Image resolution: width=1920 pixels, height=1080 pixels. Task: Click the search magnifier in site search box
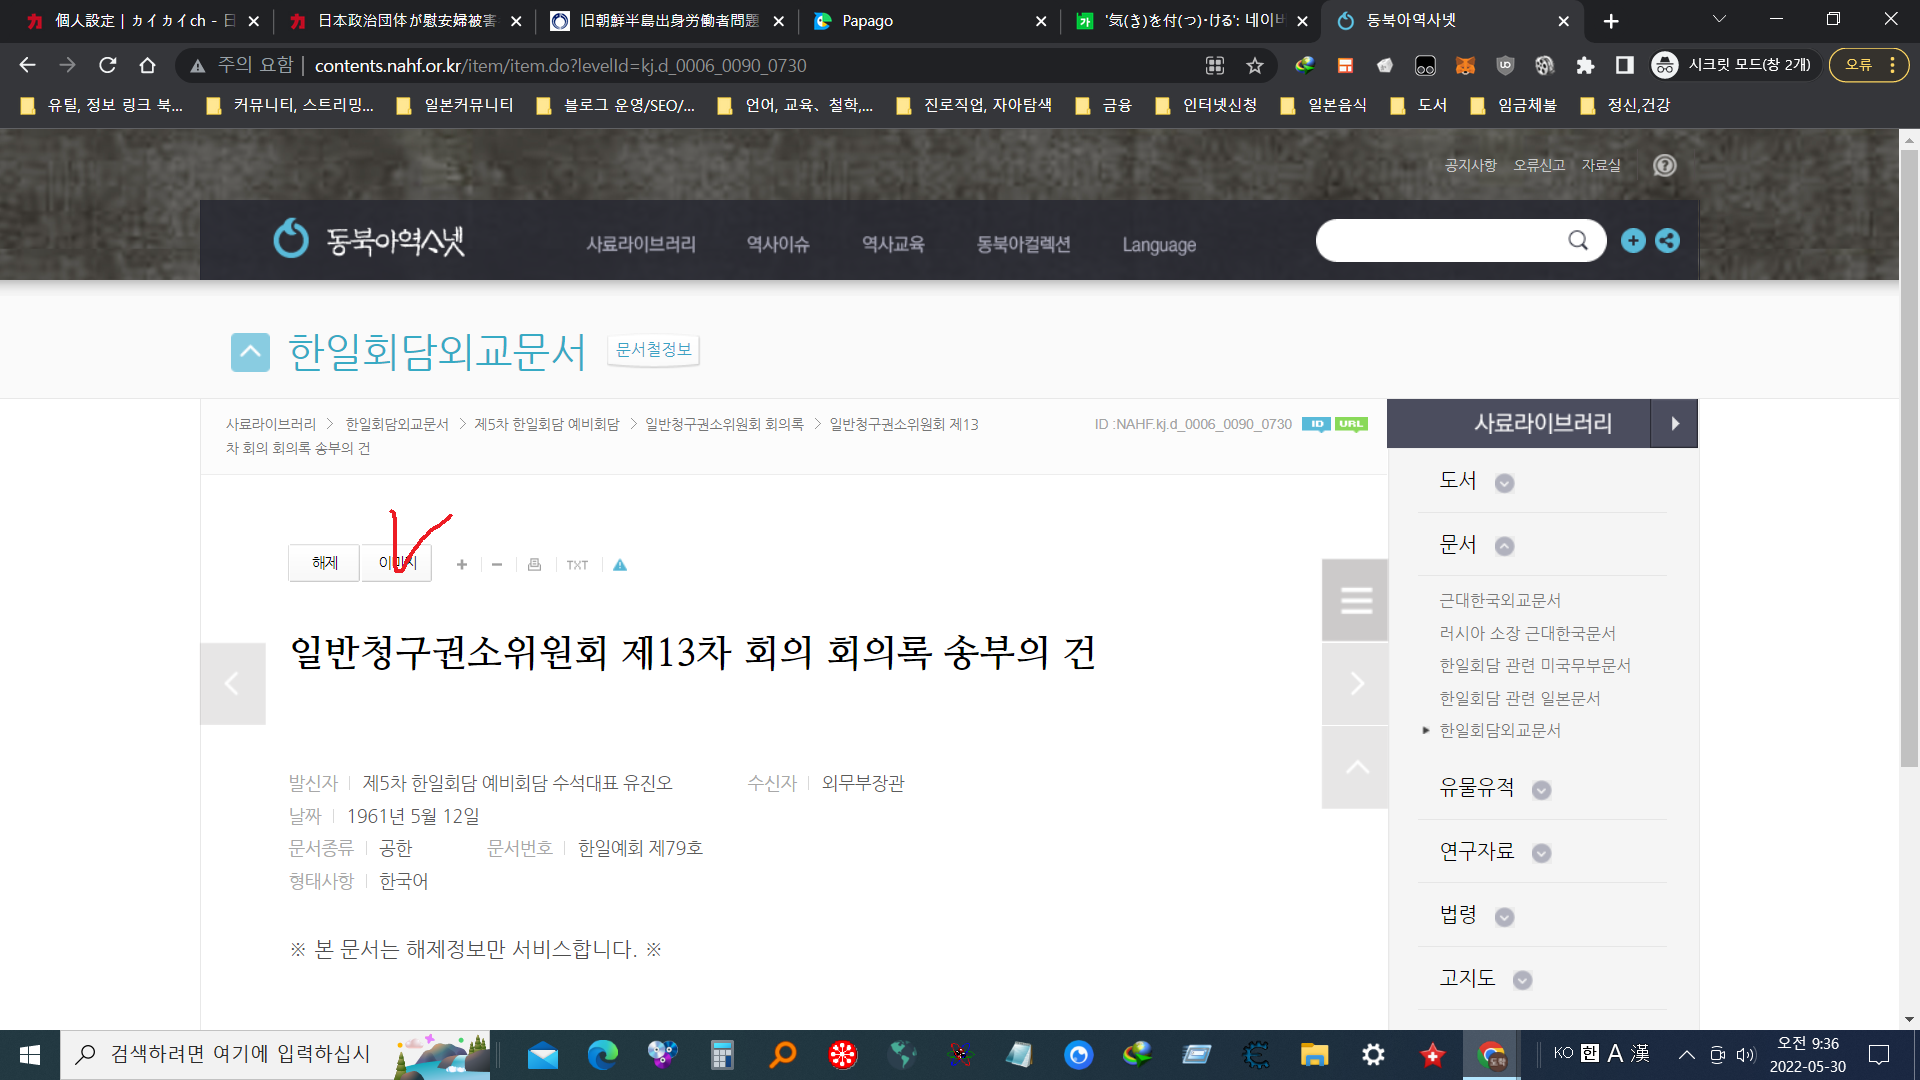[1577, 241]
